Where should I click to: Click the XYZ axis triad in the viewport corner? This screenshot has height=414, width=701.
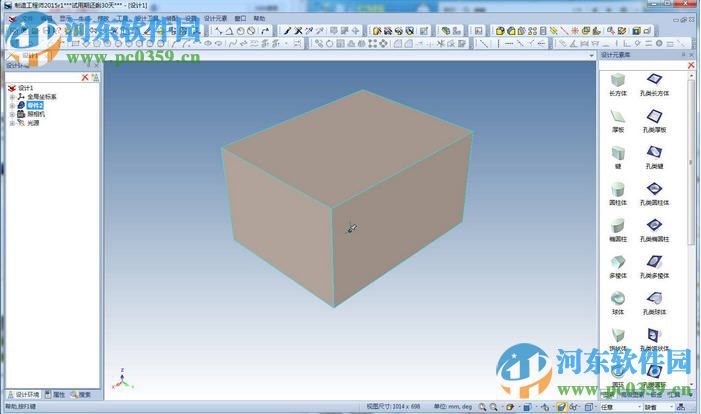pos(122,379)
